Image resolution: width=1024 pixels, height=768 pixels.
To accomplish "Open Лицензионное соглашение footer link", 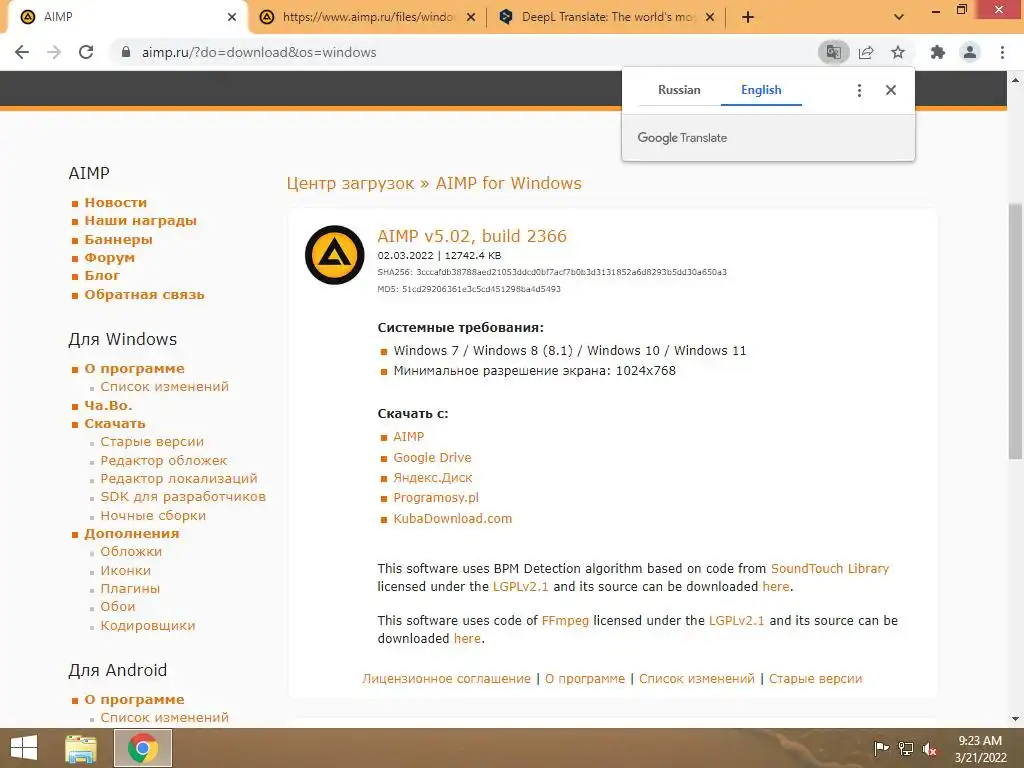I will [x=447, y=679].
